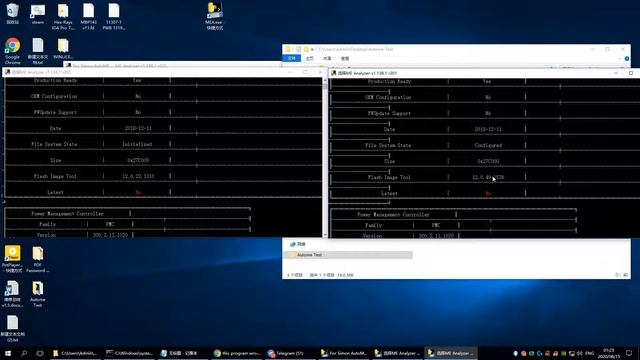The width and height of the screenshot is (640, 360).
Task: Open the action center notification icon
Action: 629,353
